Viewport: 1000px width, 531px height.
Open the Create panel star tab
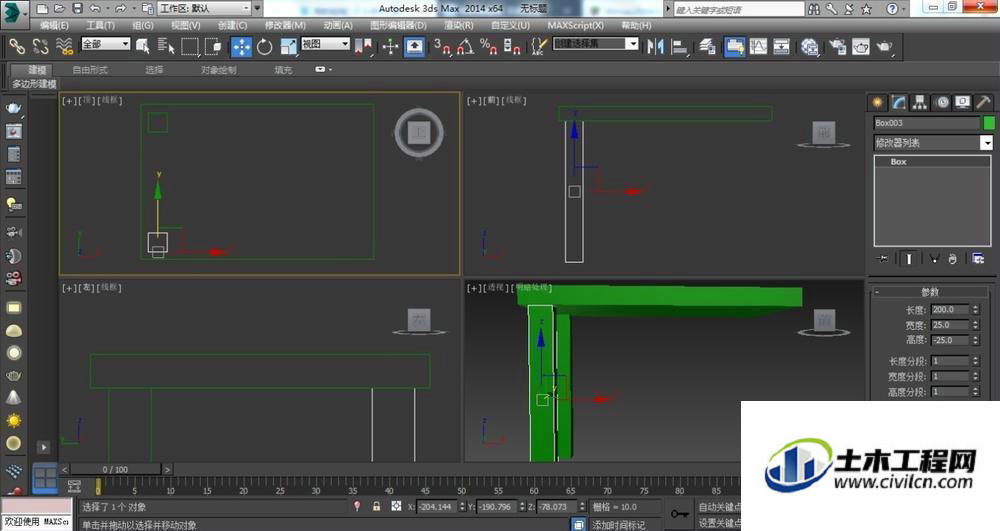(878, 102)
